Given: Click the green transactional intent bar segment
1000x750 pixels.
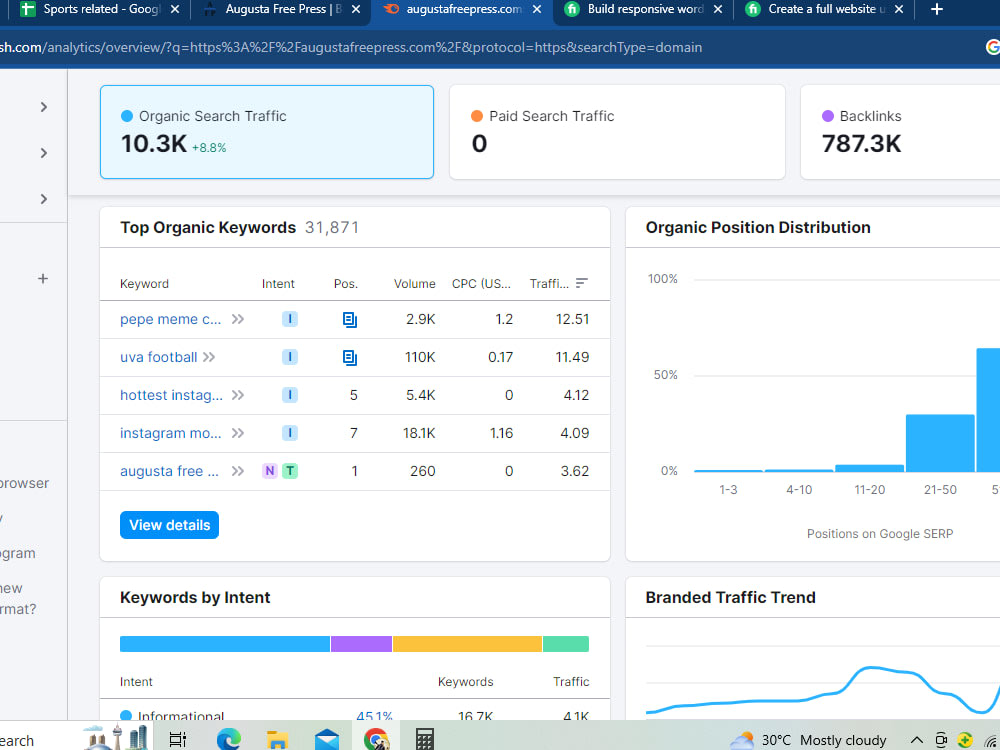Looking at the screenshot, I should coord(566,643).
